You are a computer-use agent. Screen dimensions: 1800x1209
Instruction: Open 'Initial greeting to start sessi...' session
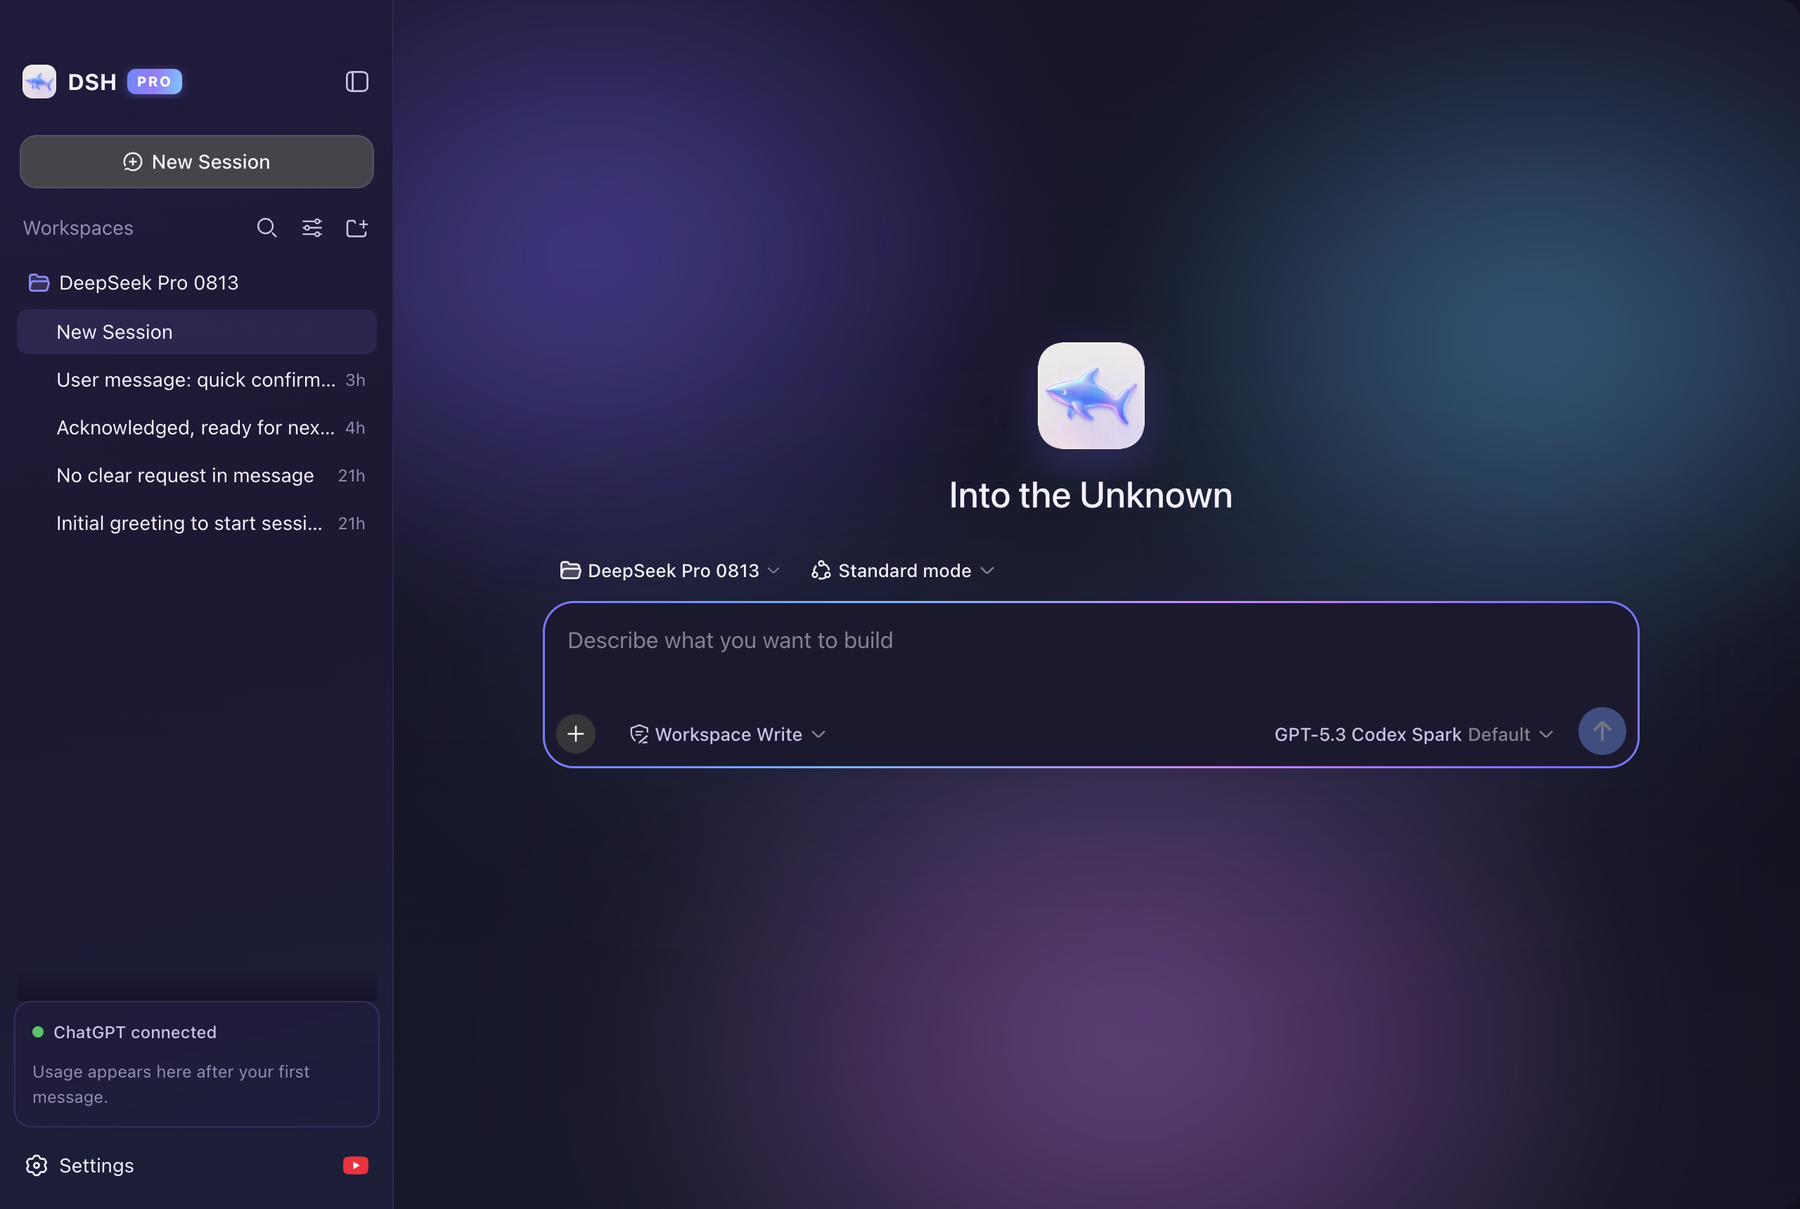pos(197,524)
